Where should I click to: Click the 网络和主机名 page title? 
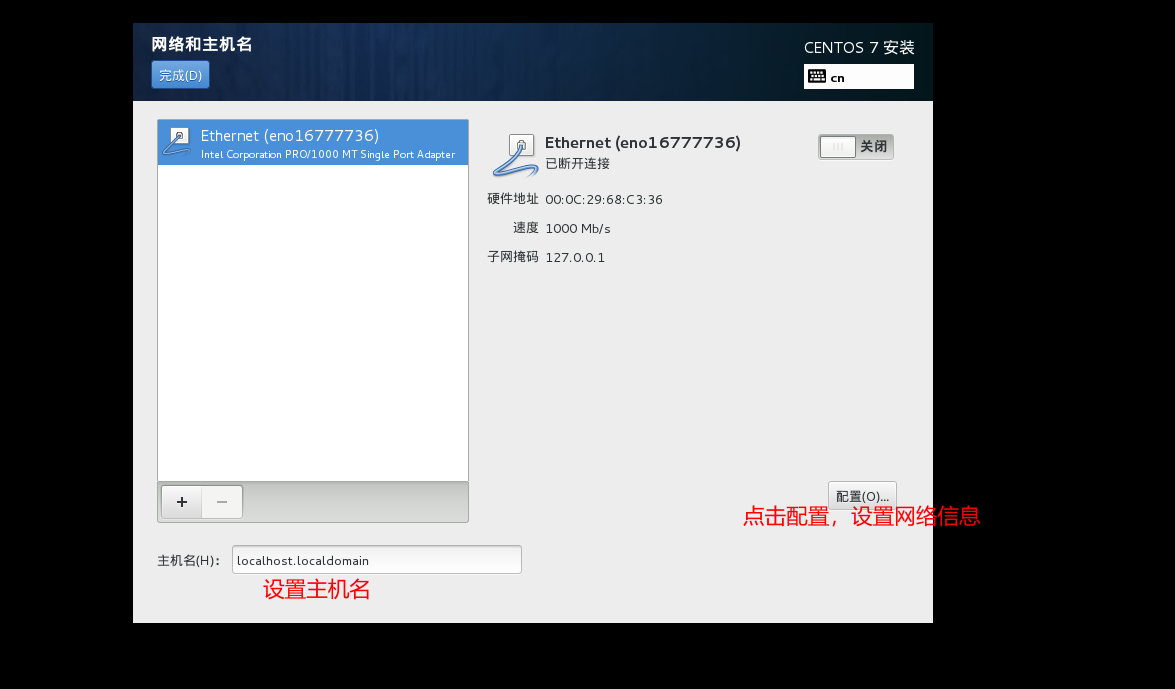pos(202,44)
